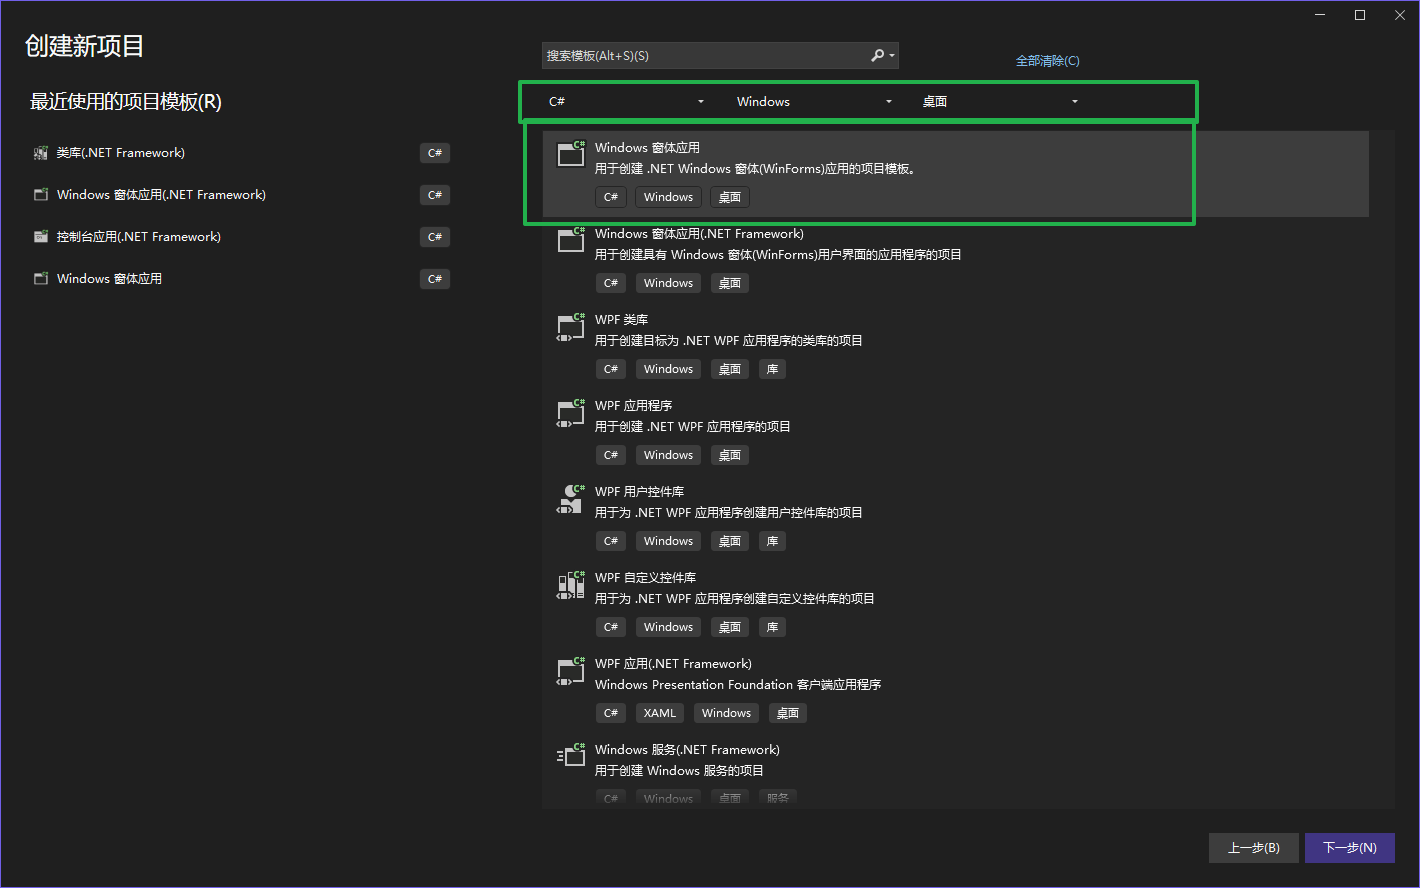Click the Windows tag under WPF 应用程序
This screenshot has height=888, width=1420.
click(668, 455)
